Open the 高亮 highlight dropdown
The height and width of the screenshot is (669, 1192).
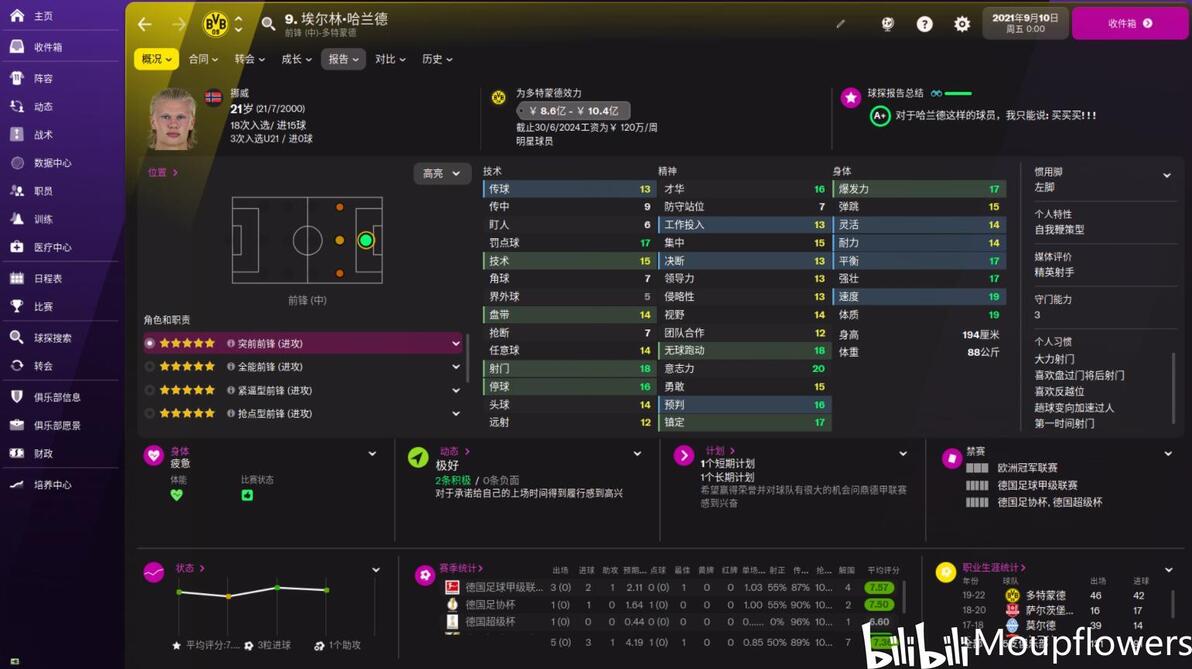pyautogui.click(x=442, y=173)
